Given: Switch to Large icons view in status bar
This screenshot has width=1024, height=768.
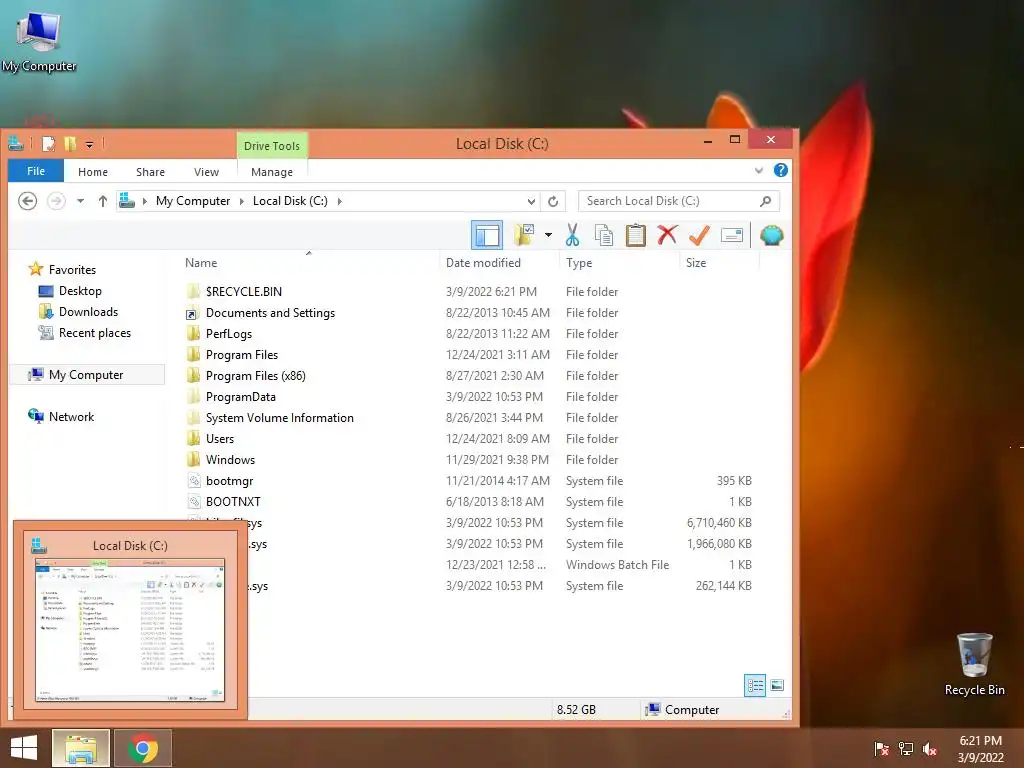Looking at the screenshot, I should (776, 685).
